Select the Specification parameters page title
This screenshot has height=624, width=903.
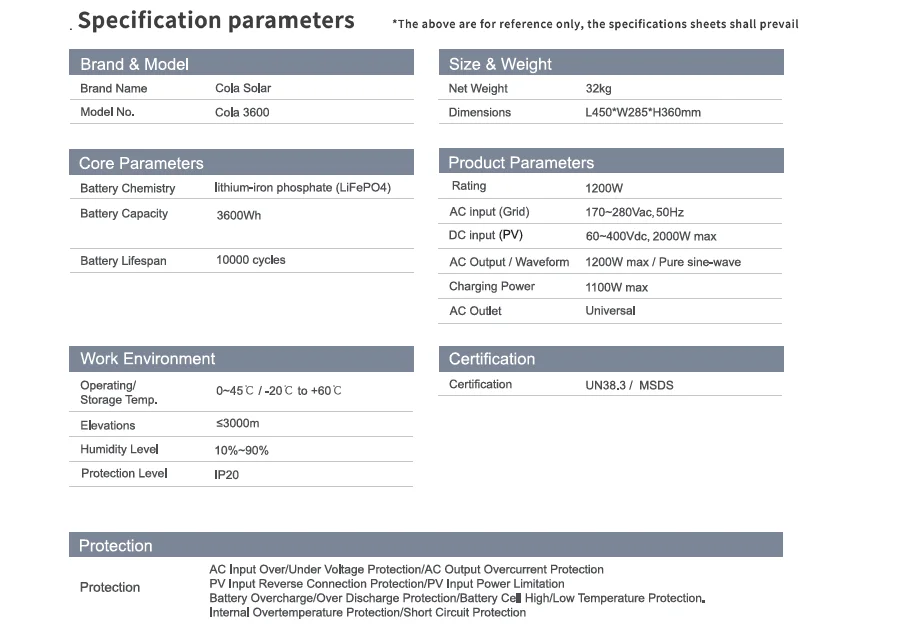216,21
